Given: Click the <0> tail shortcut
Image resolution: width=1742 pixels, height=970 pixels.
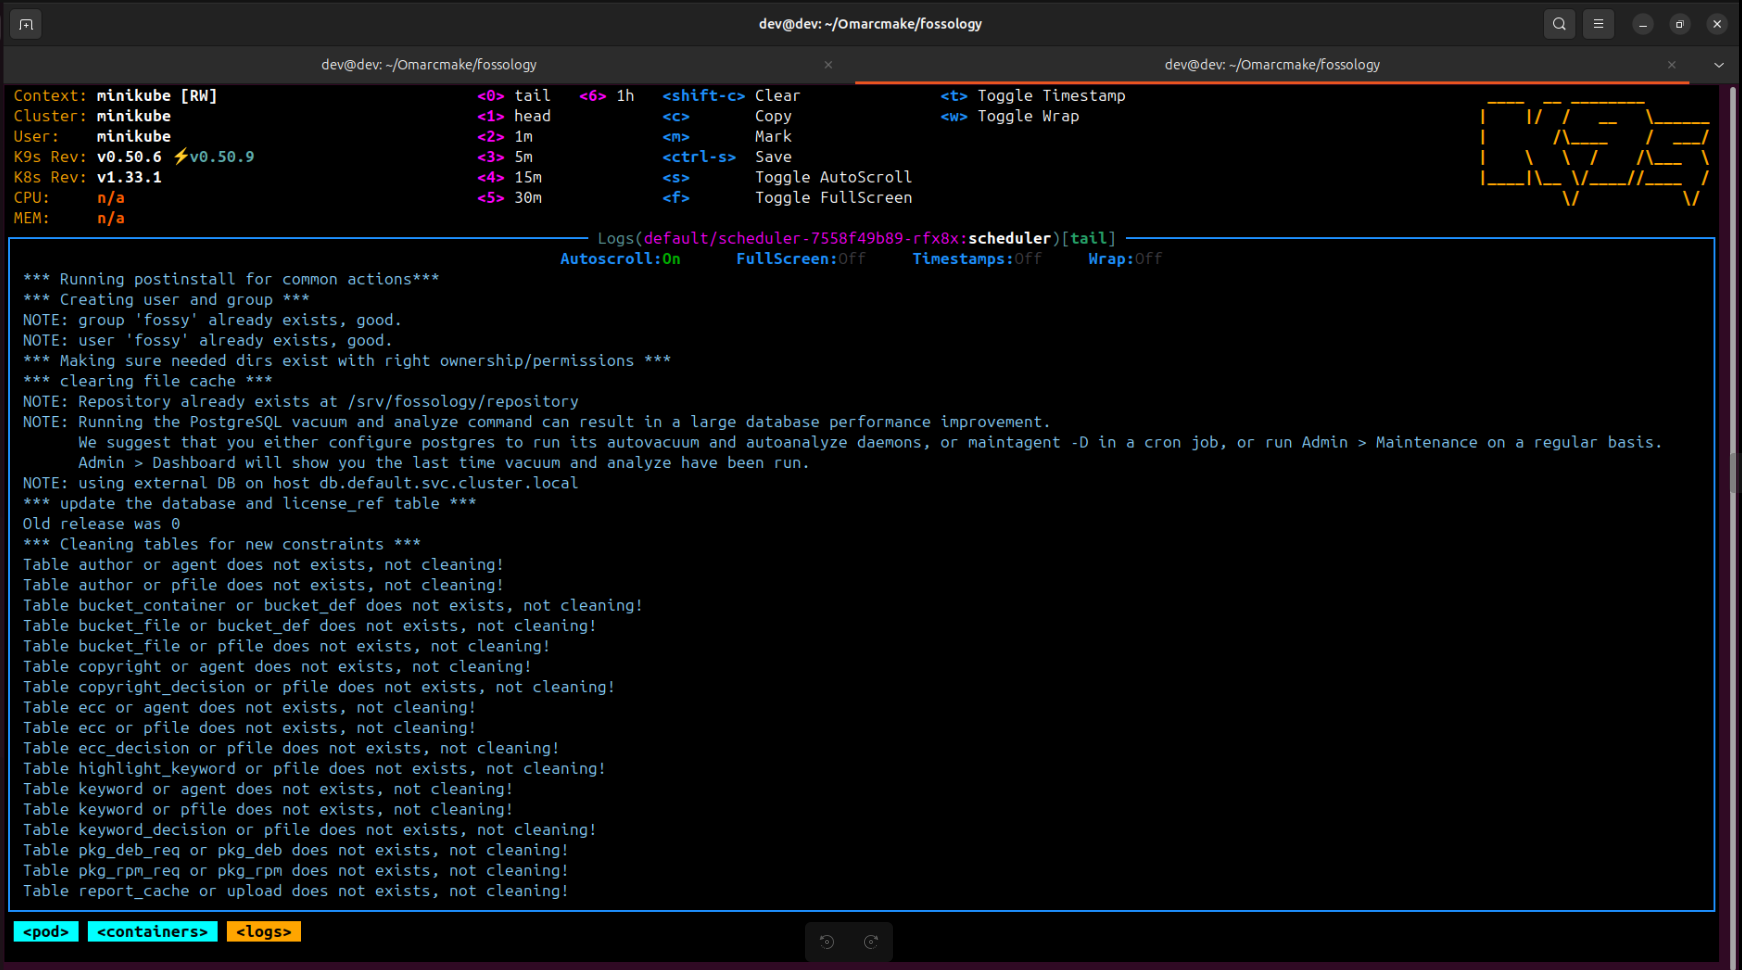Looking at the screenshot, I should pyautogui.click(x=514, y=96).
